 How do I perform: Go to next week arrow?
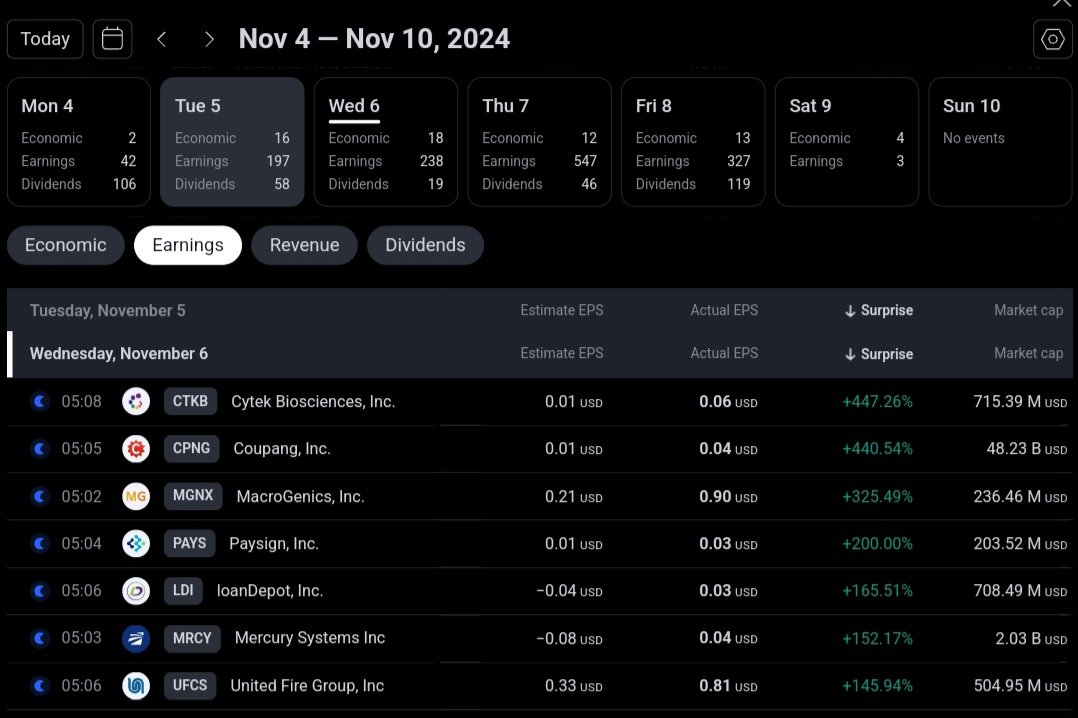(x=209, y=39)
